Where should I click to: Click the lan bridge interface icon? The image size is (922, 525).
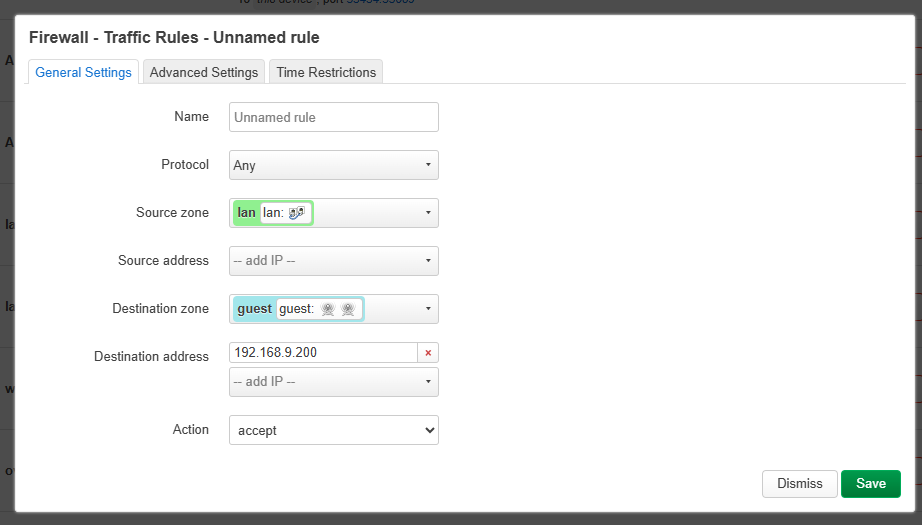pos(296,213)
